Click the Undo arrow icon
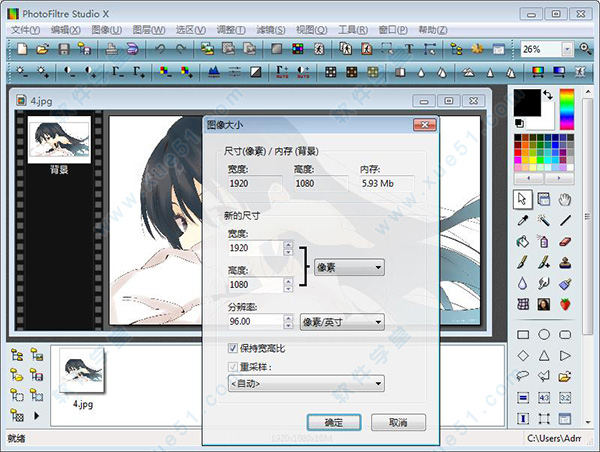Image resolution: width=600 pixels, height=452 pixels. click(160, 49)
